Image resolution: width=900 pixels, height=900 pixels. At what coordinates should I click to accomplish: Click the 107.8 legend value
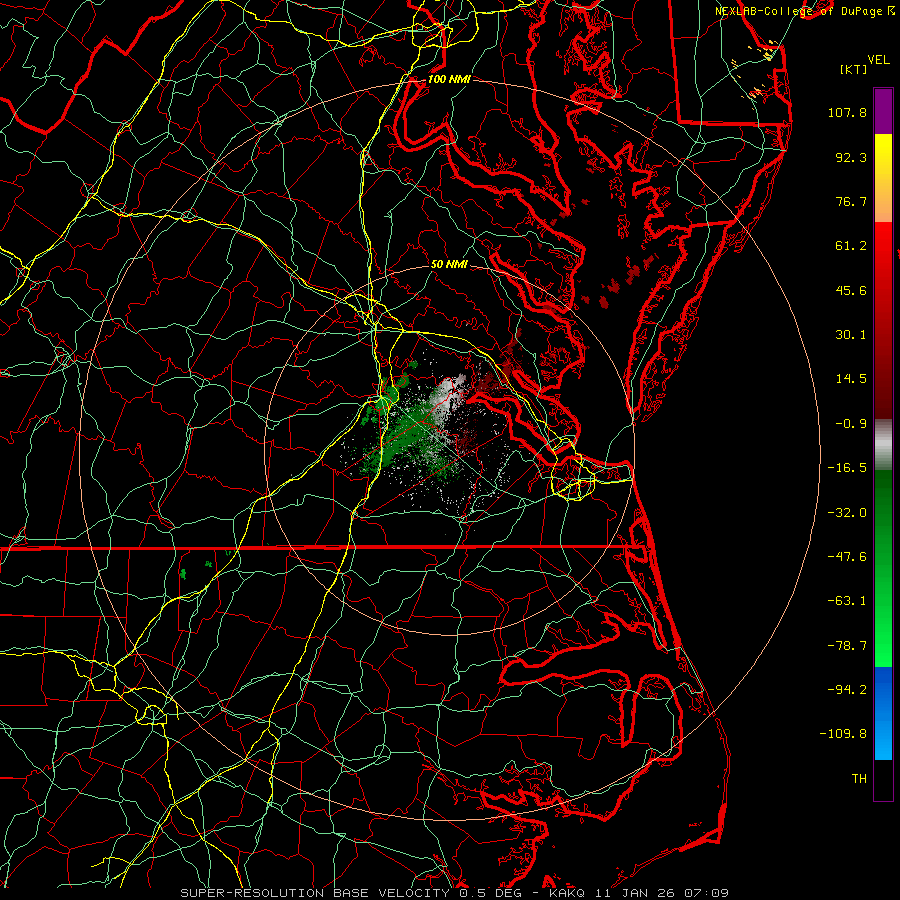[x=847, y=112]
